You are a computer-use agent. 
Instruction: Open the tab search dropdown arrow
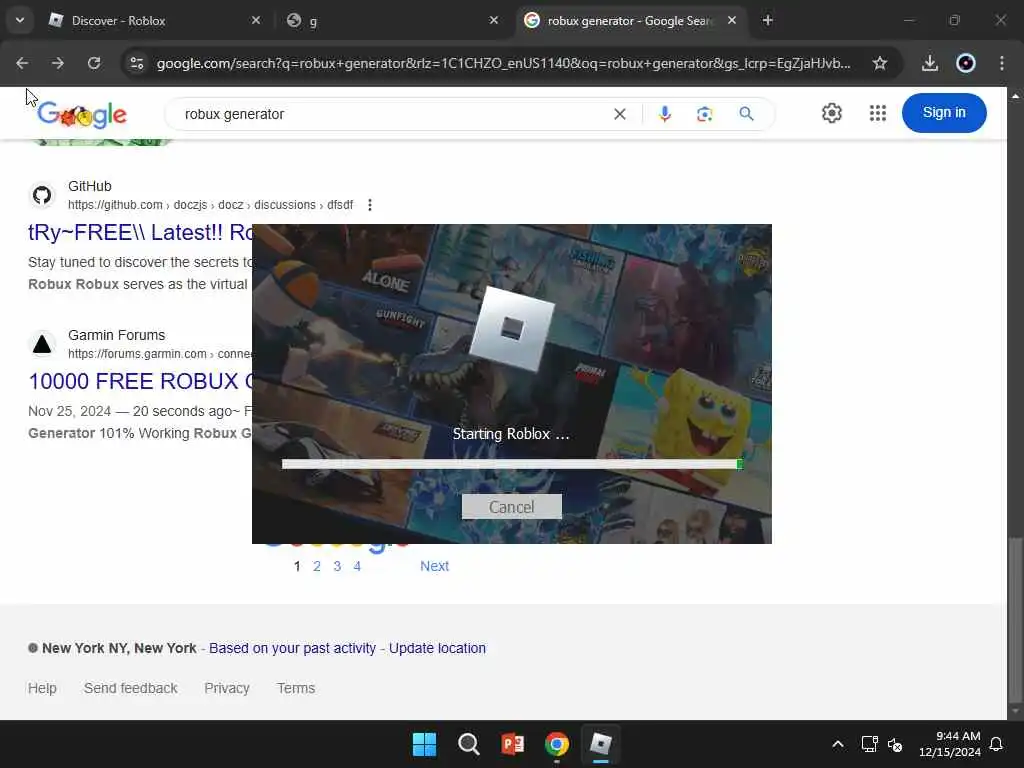(x=20, y=20)
